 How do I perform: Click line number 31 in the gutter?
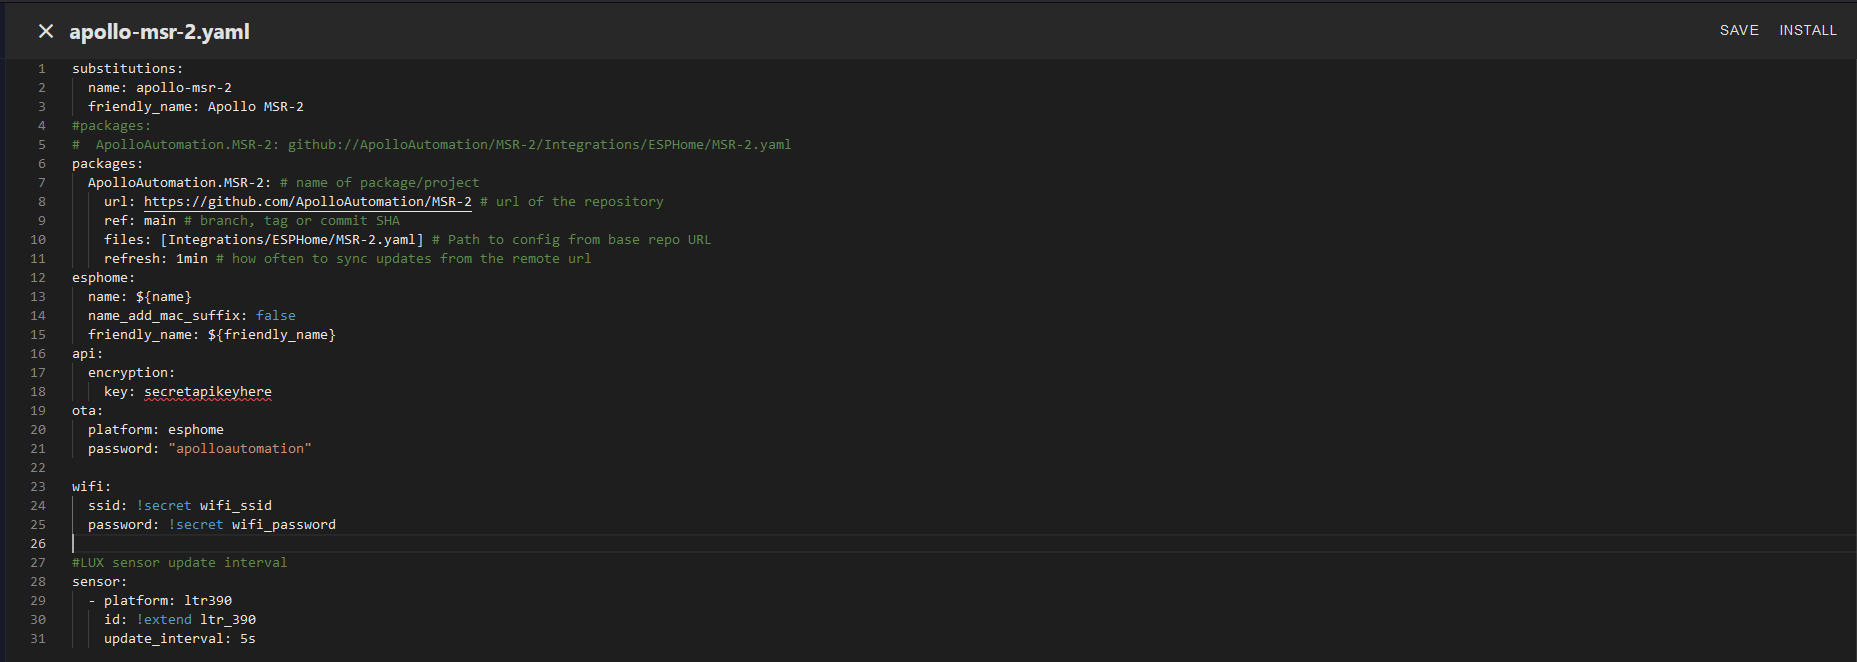coord(38,639)
